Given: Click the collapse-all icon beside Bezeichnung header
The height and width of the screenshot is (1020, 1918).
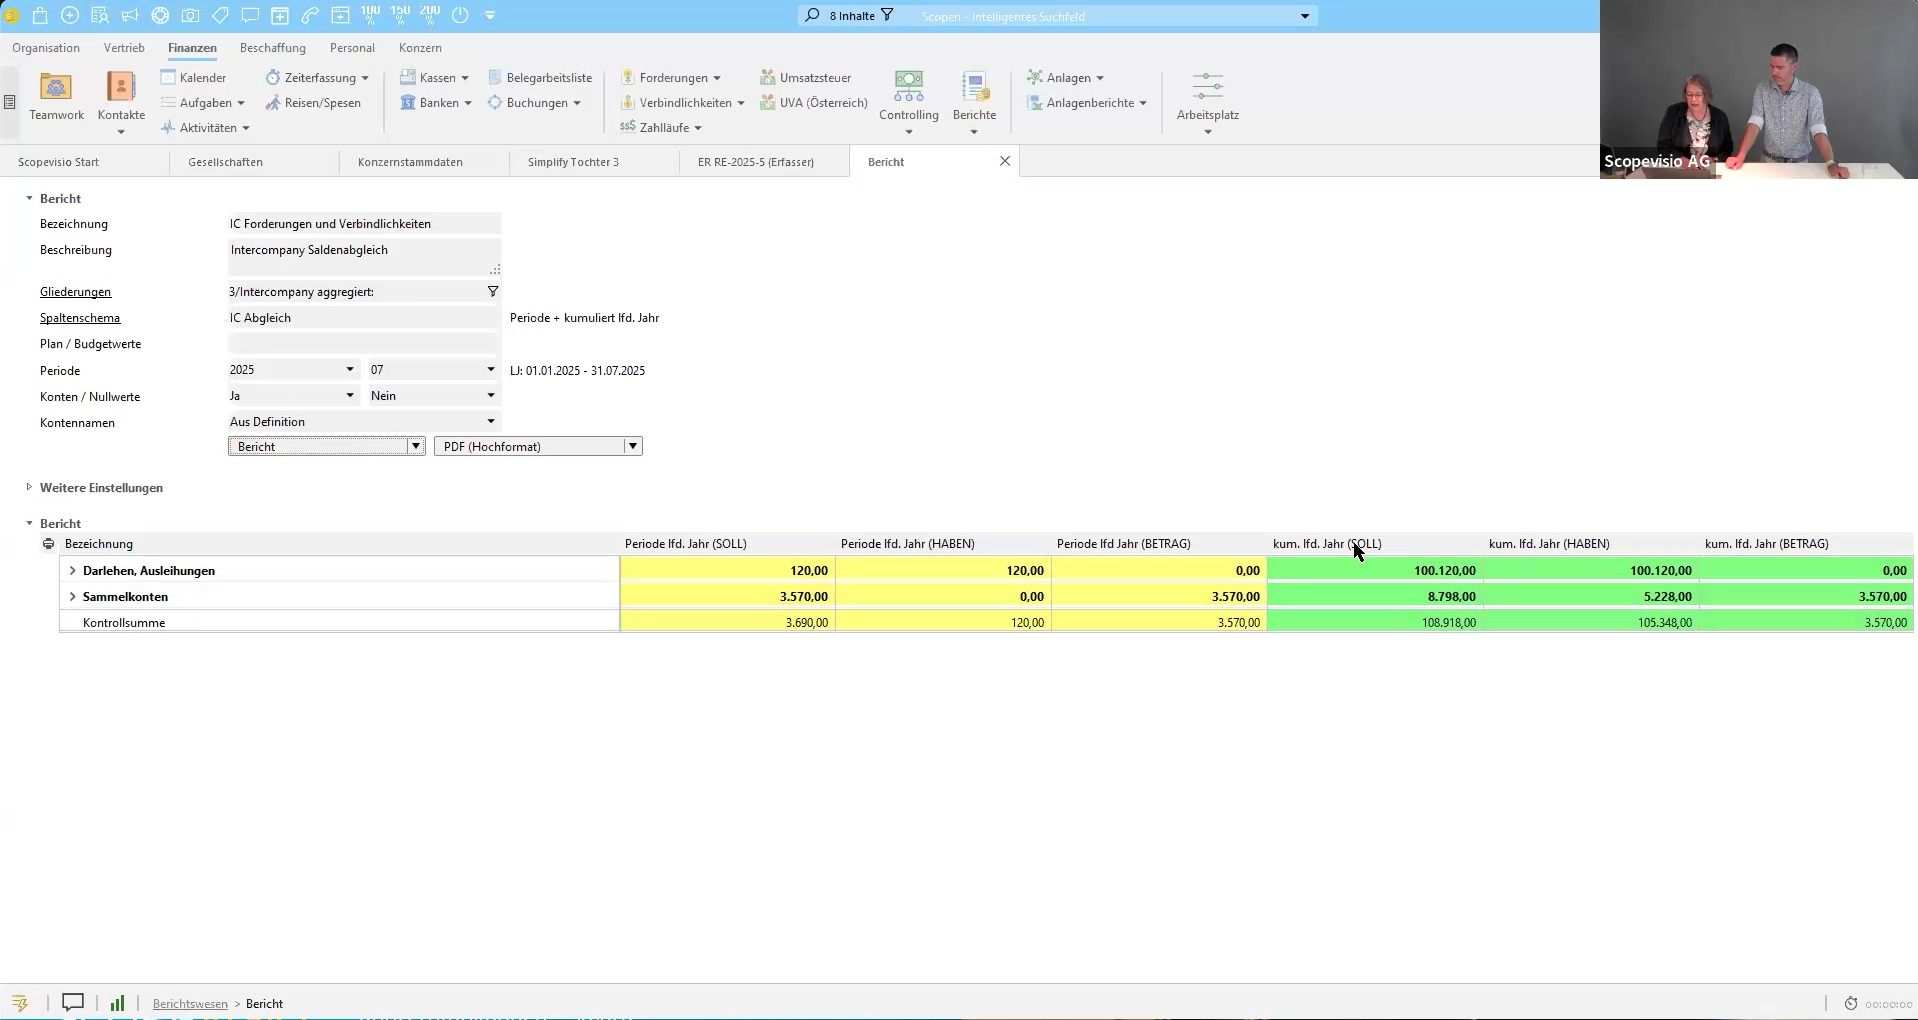Looking at the screenshot, I should coord(48,544).
